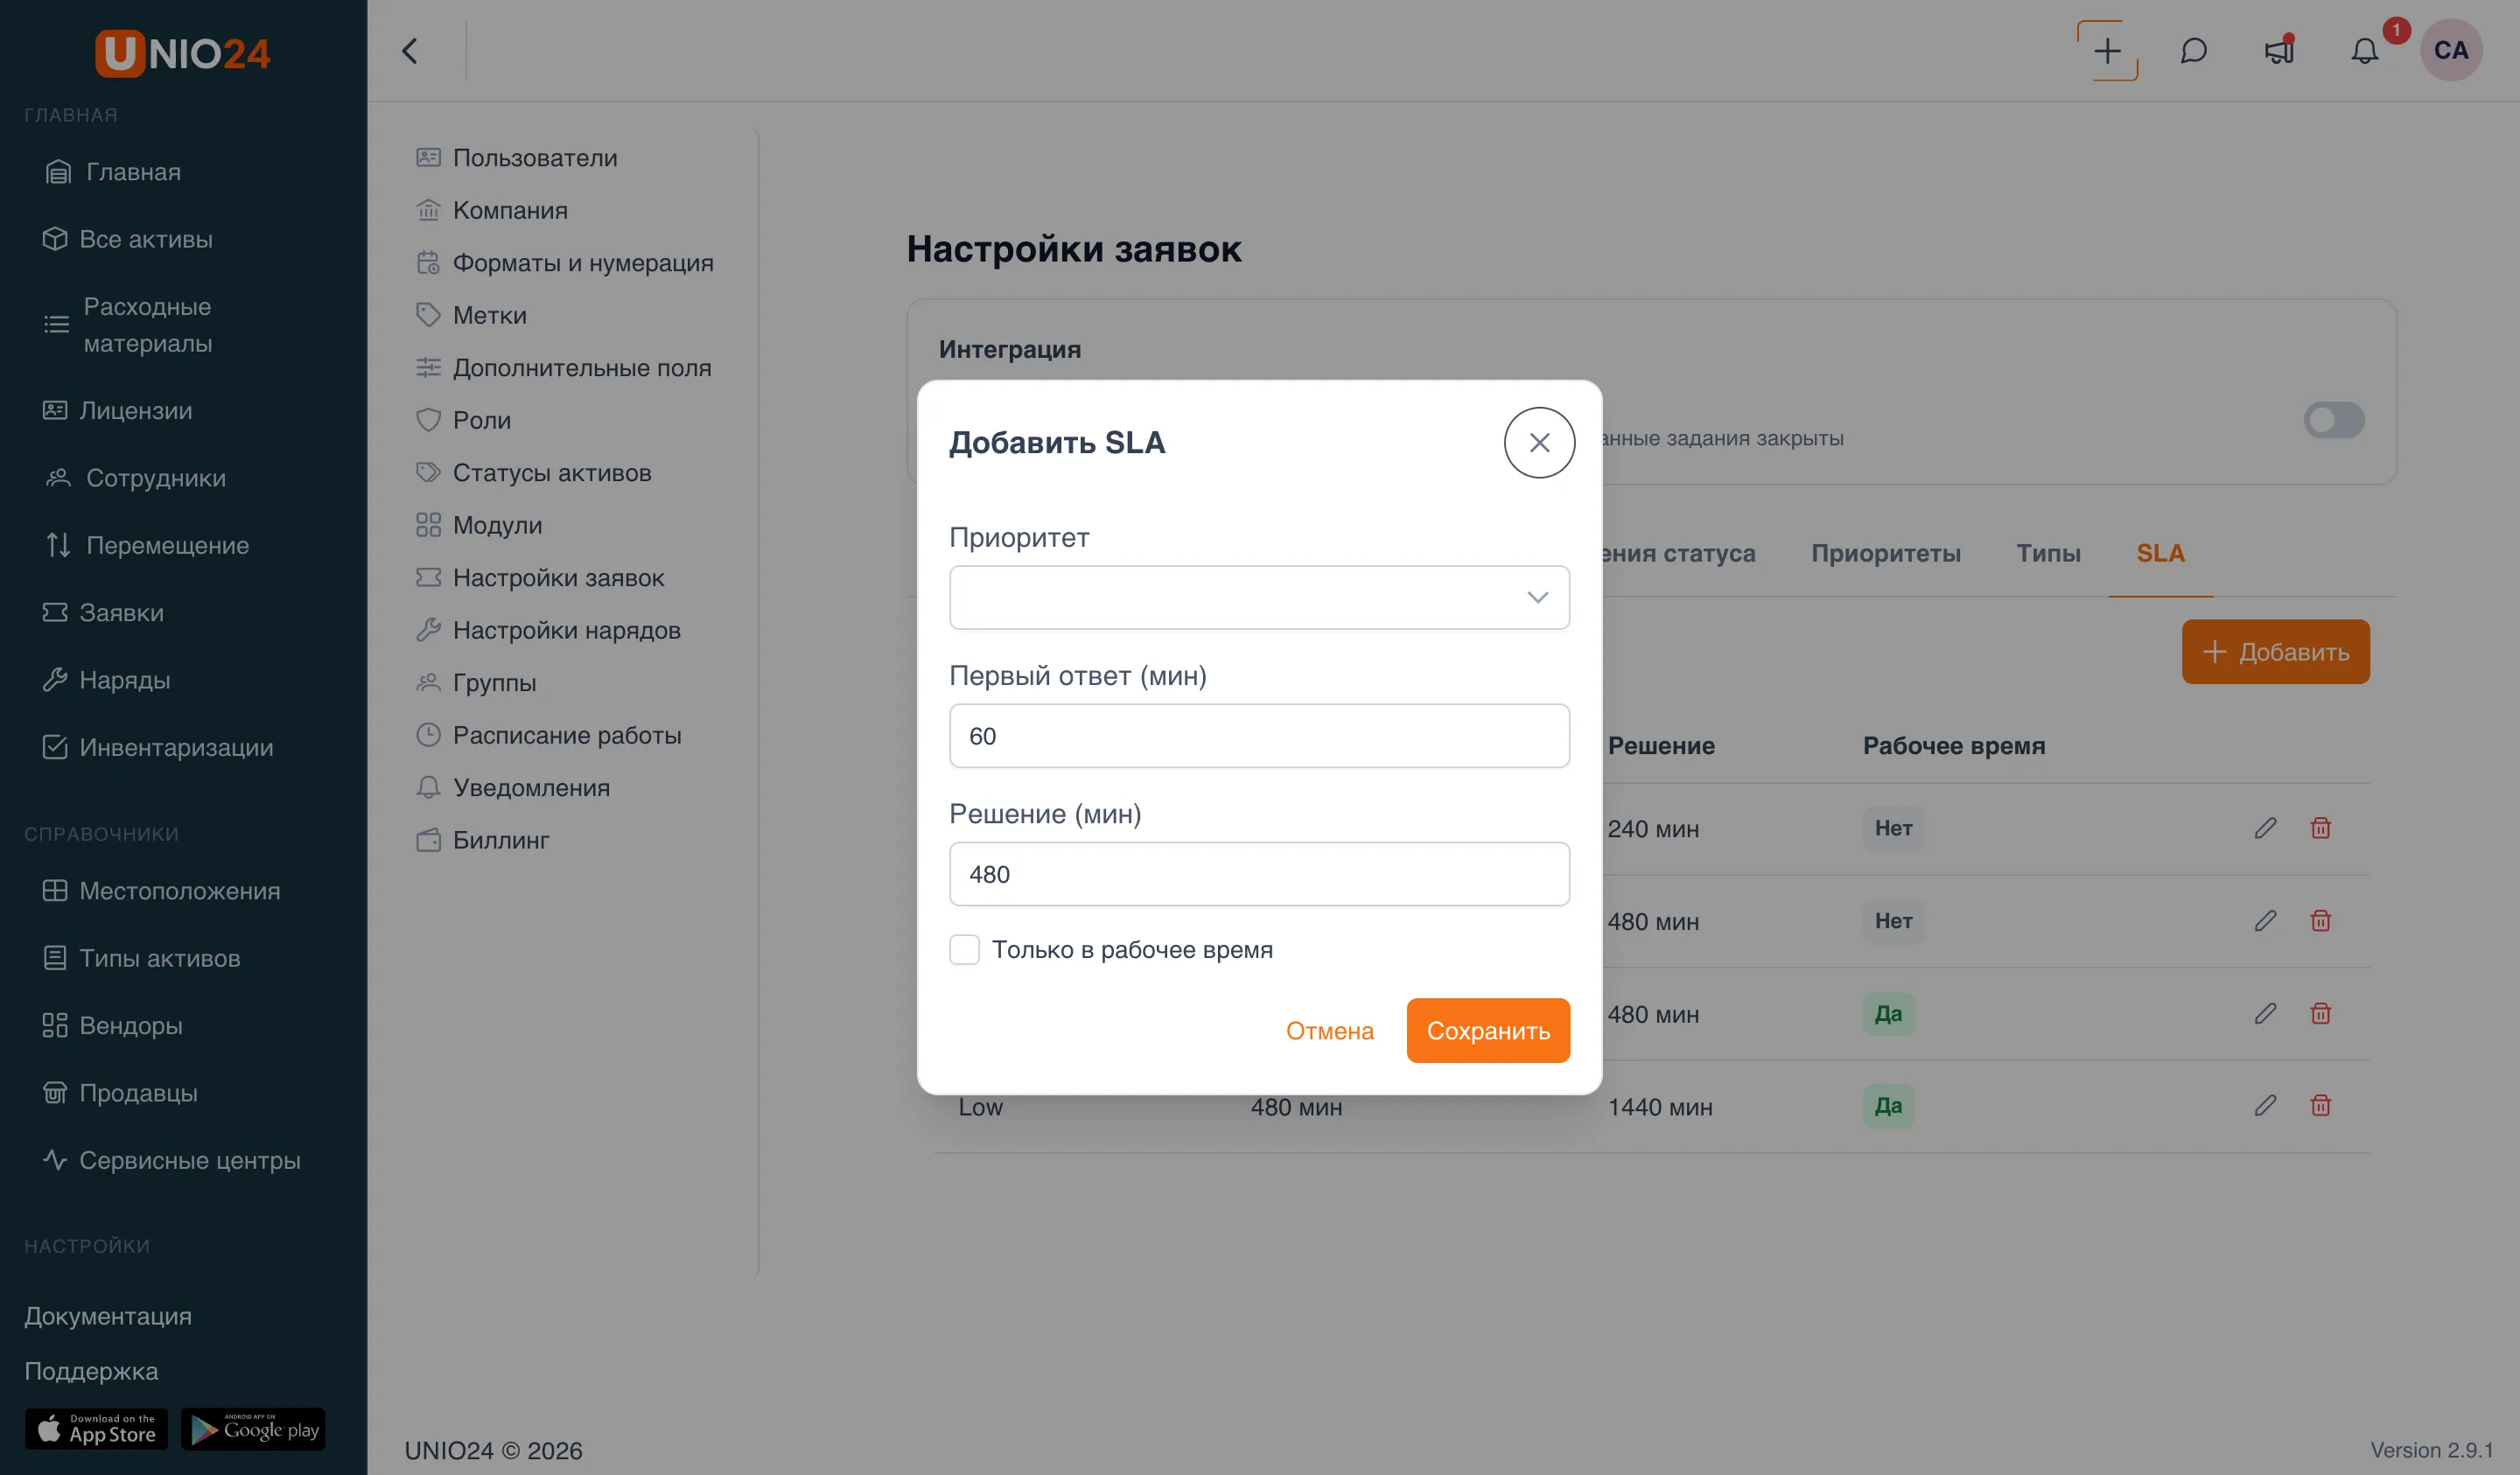
Task: Delete the first 480 мин SLA row
Action: tap(2321, 920)
